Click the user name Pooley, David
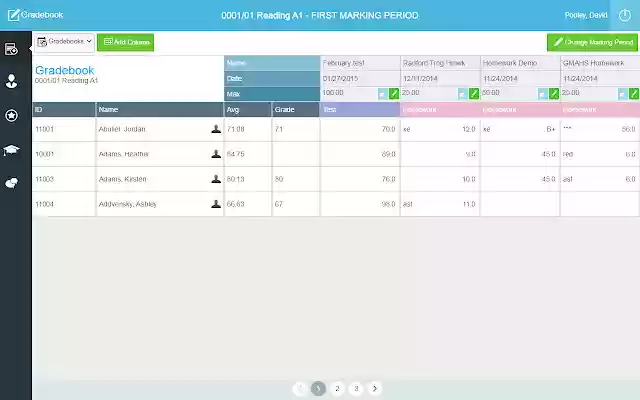This screenshot has height=400, width=640. 586,15
